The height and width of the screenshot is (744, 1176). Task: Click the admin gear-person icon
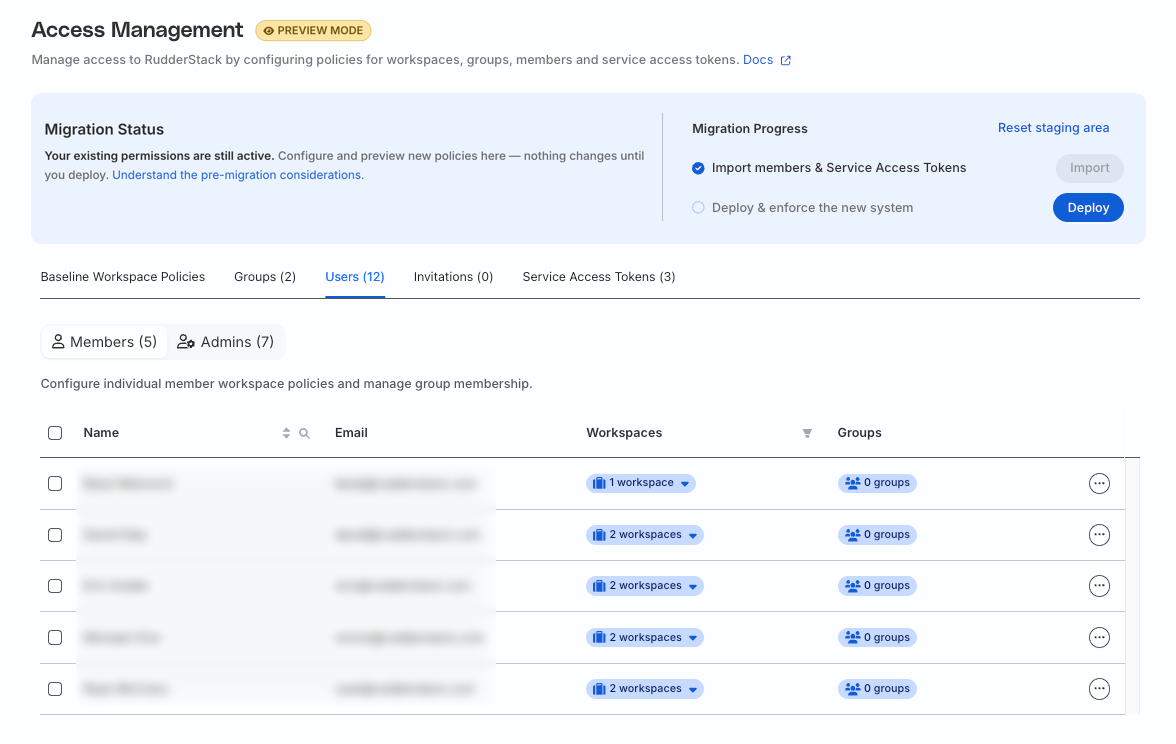[x=185, y=342]
